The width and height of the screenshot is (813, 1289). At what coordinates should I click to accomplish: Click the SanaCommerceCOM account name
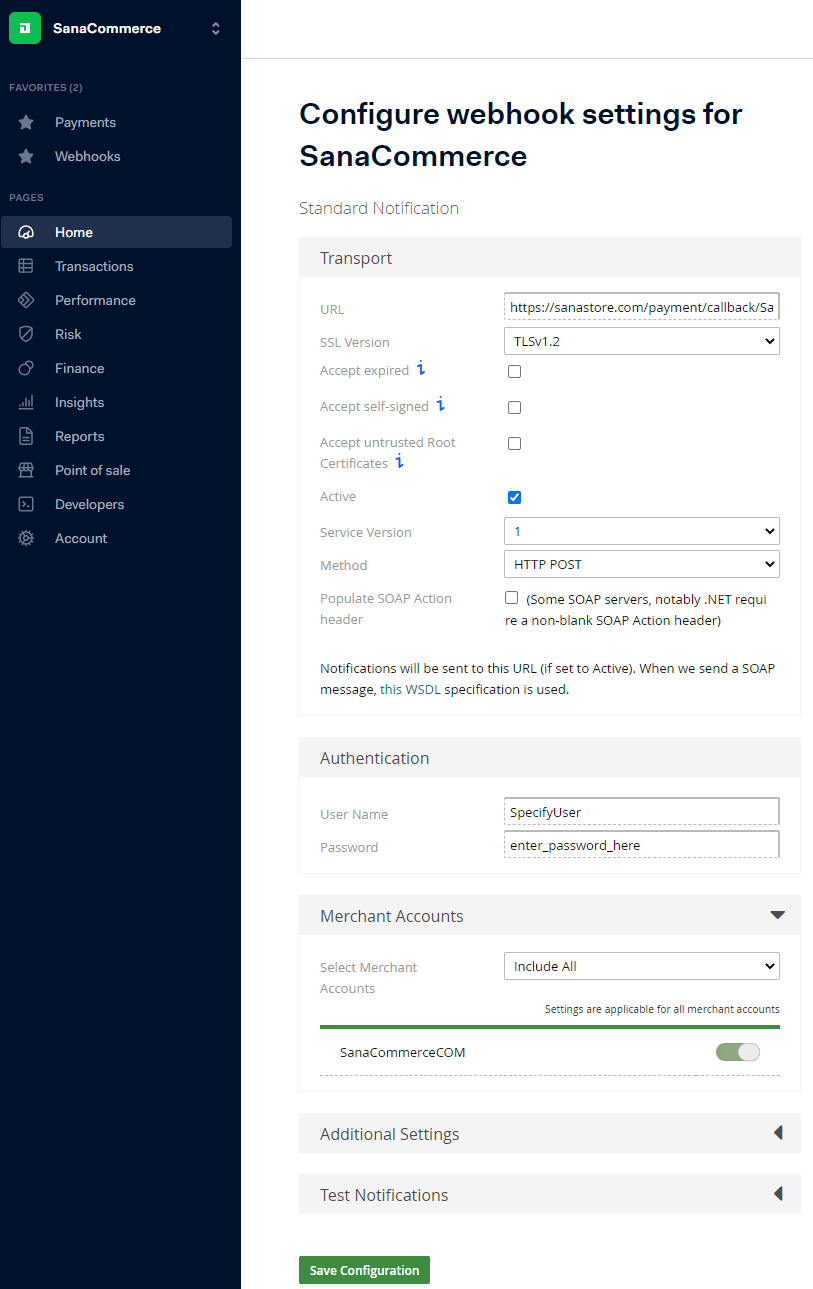click(402, 1052)
